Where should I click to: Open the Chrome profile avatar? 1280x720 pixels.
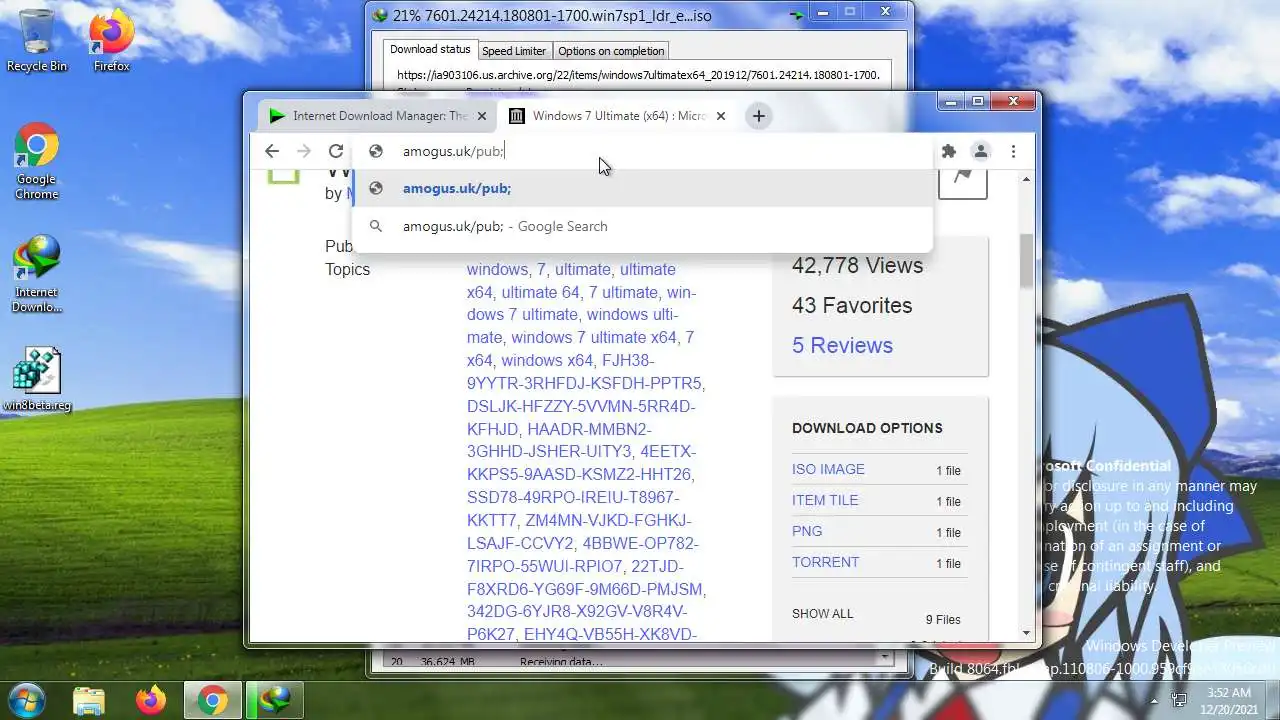981,151
